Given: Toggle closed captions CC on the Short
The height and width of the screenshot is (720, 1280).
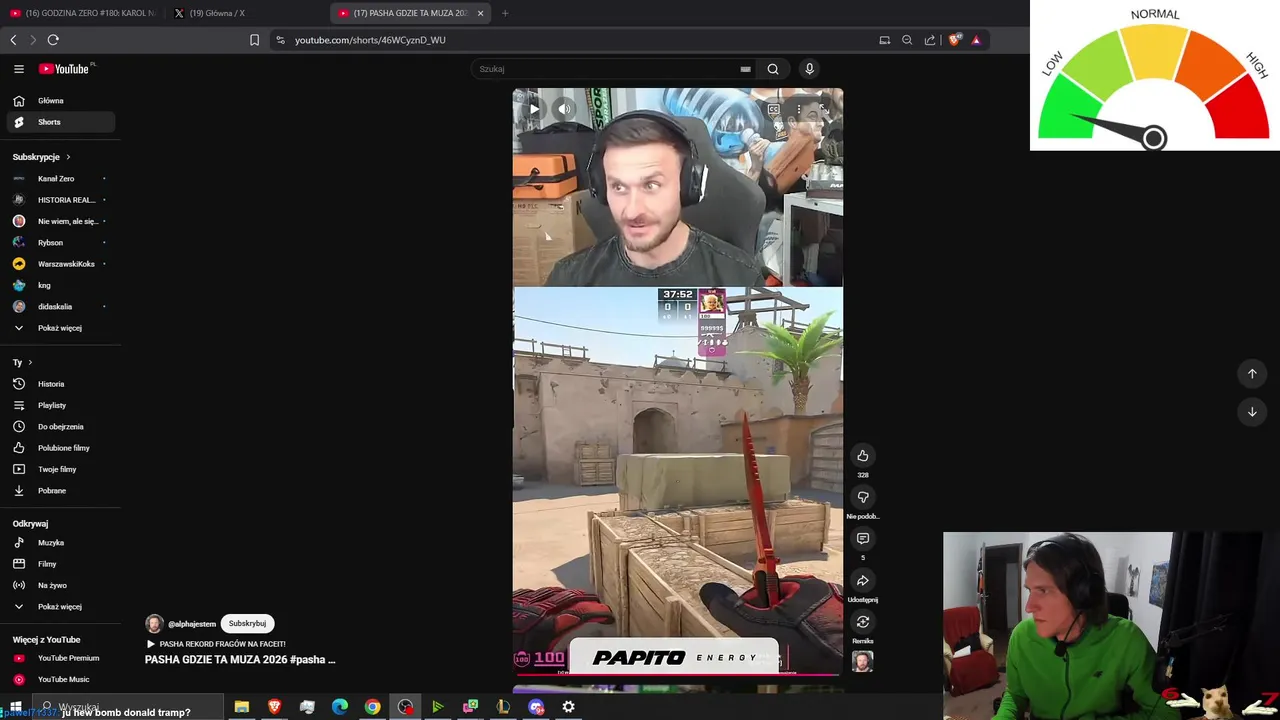Looking at the screenshot, I should 773,109.
